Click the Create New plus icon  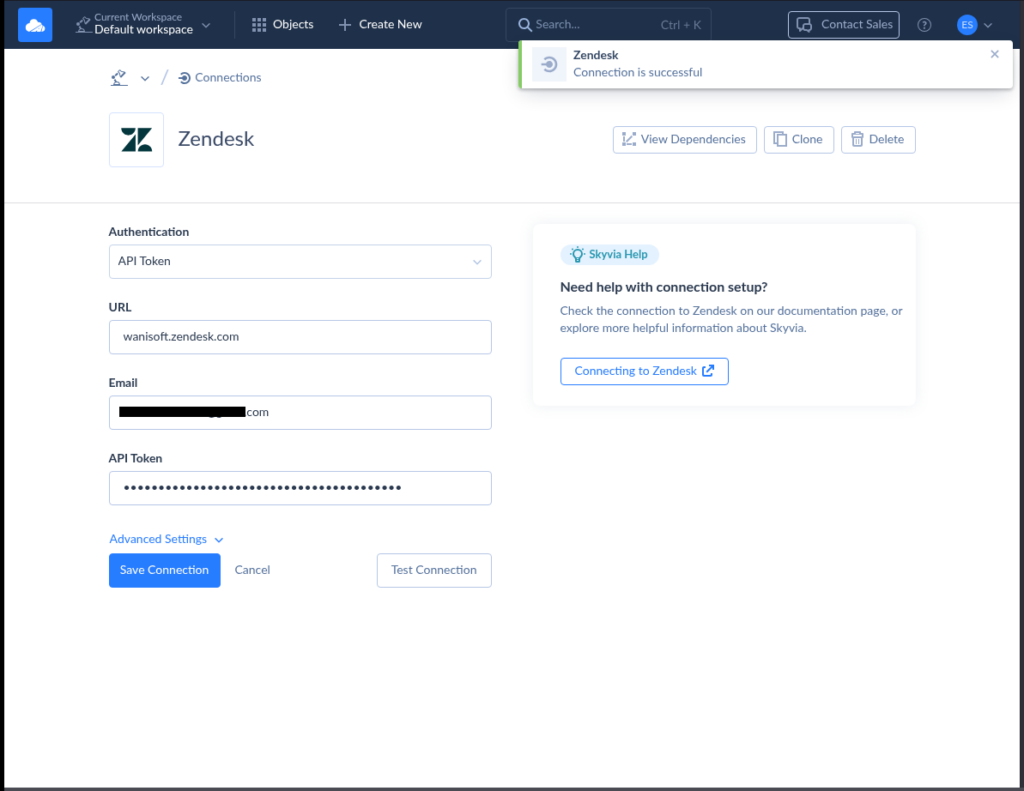[345, 25]
